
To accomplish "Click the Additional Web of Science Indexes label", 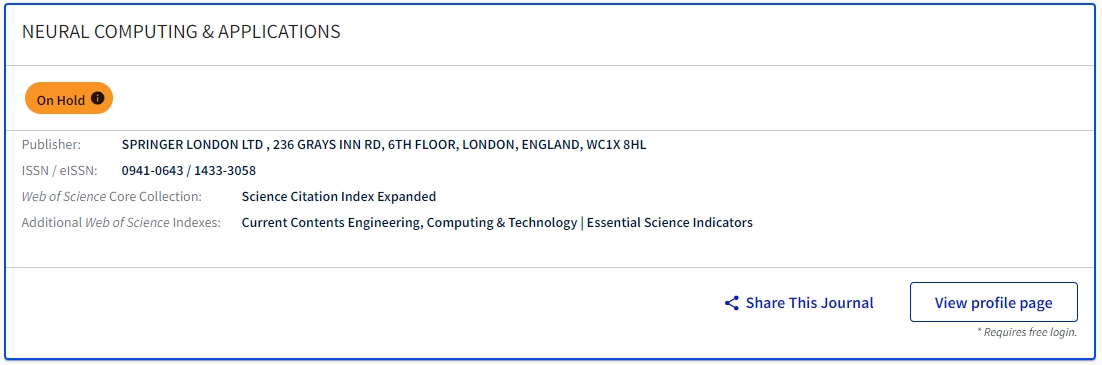I will 121,223.
